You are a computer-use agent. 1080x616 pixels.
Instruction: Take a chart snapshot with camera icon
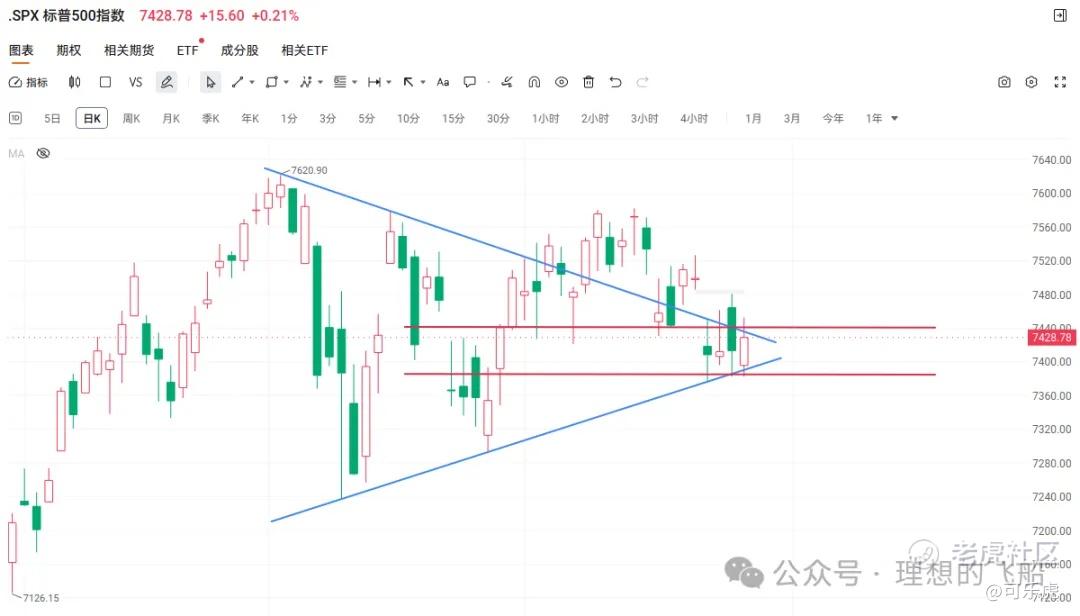point(1004,82)
